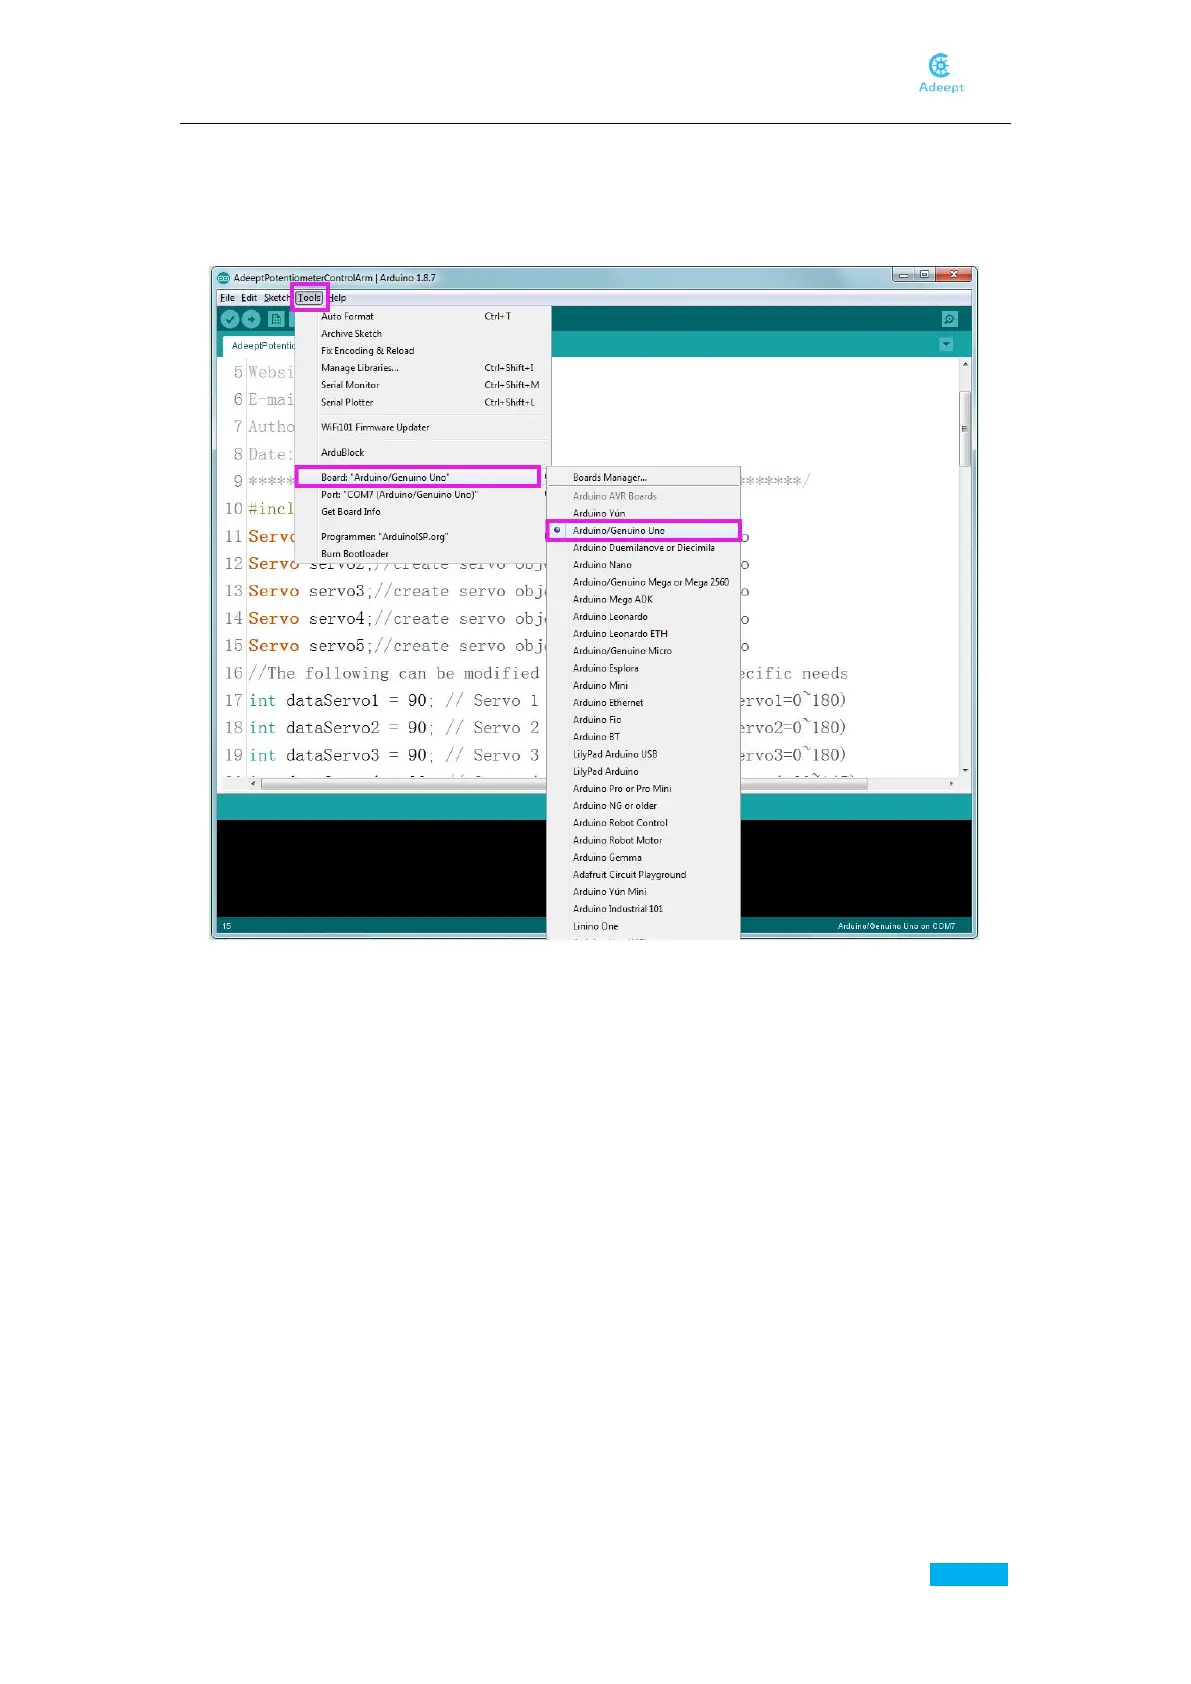The image size is (1191, 1684).
Task: Open Boards Manager... from board list
Action: [643, 478]
